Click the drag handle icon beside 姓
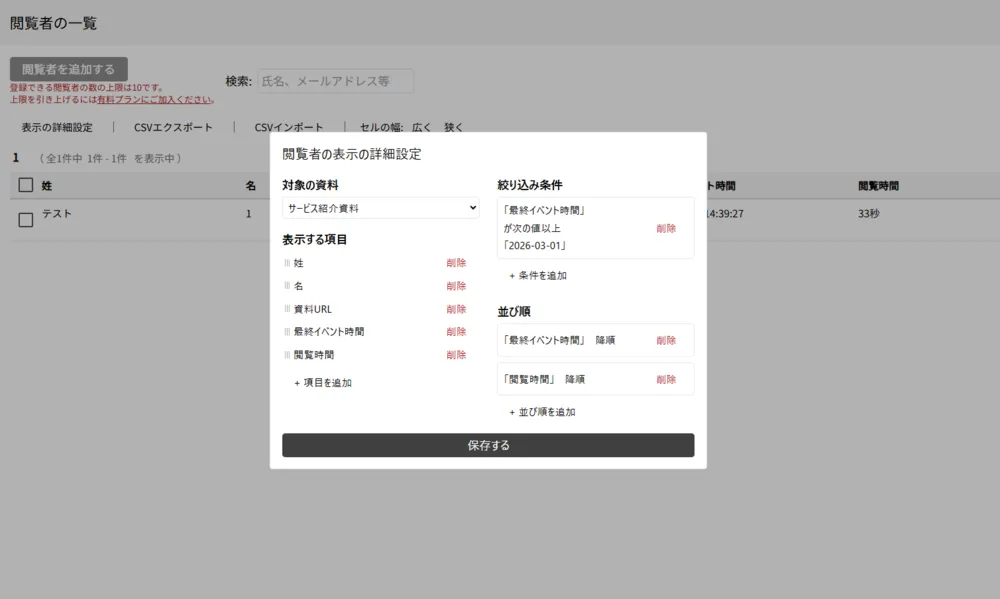The height and width of the screenshot is (599, 1000). pyautogui.click(x=286, y=262)
